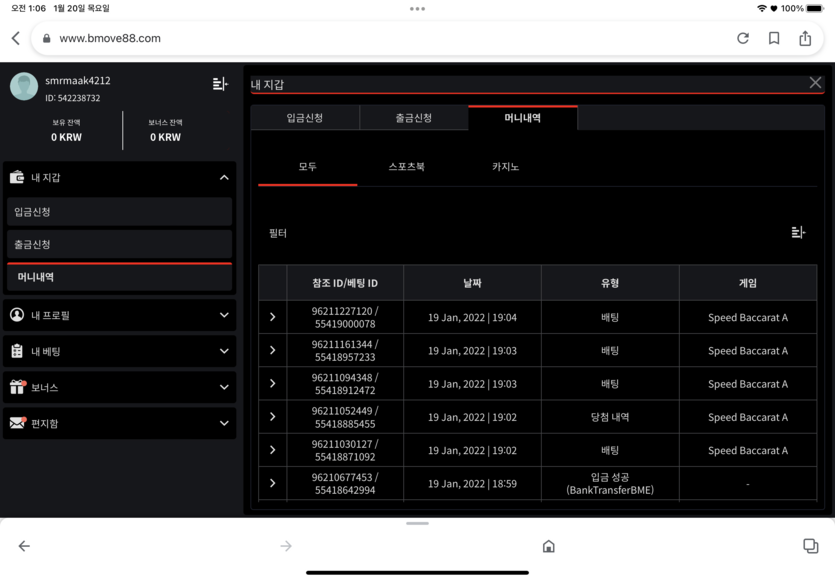The height and width of the screenshot is (580, 835).
Task: Expand row with ID 96211227120
Action: pos(273,317)
